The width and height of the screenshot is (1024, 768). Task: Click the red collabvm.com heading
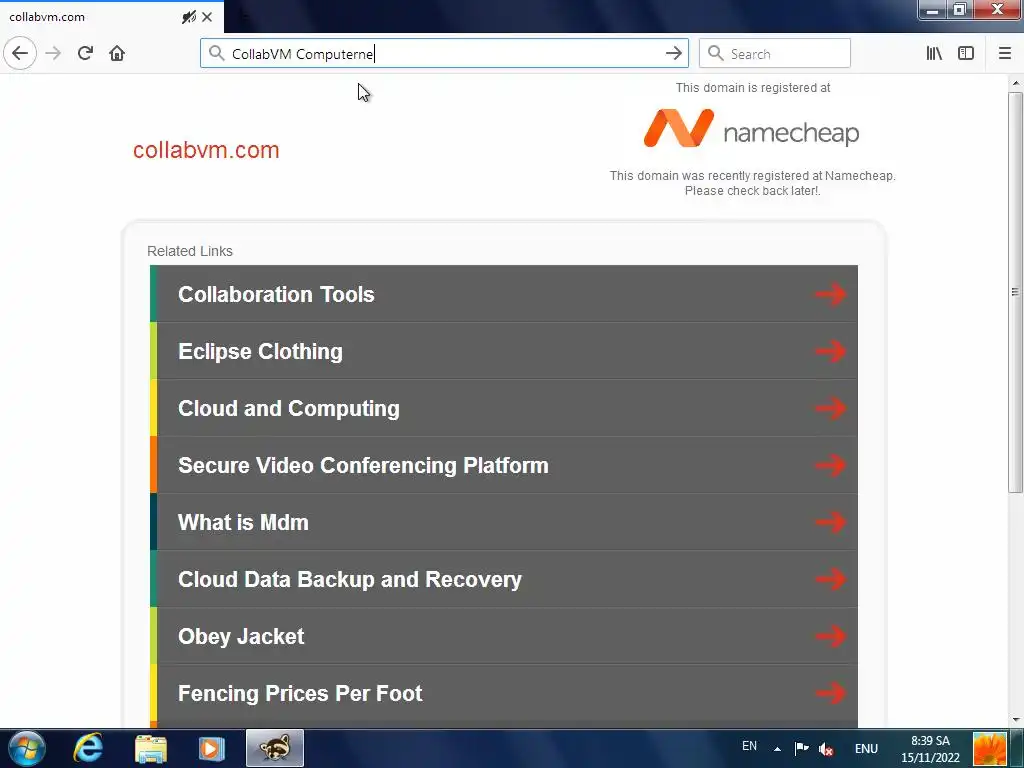point(206,150)
